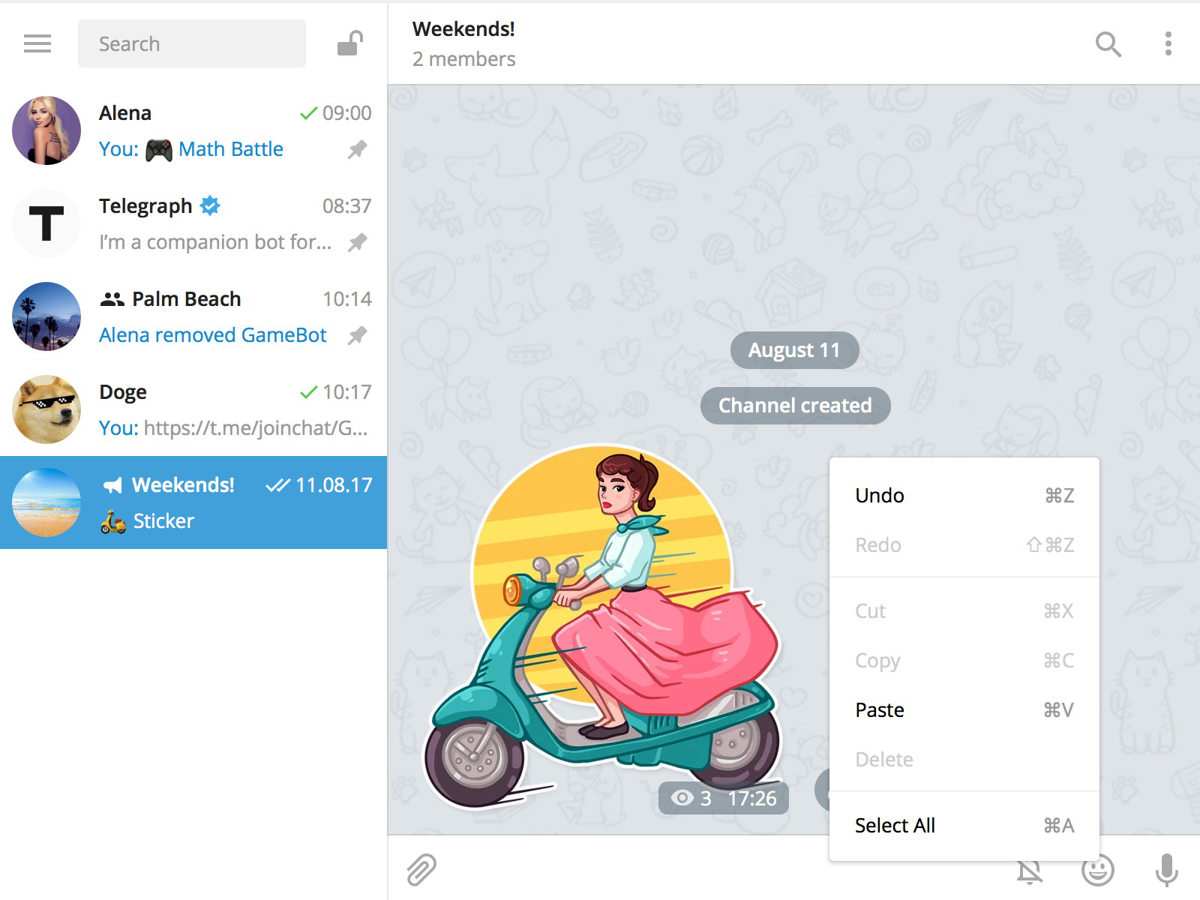Open the hamburger main menu
The width and height of the screenshot is (1200, 900).
[38, 44]
